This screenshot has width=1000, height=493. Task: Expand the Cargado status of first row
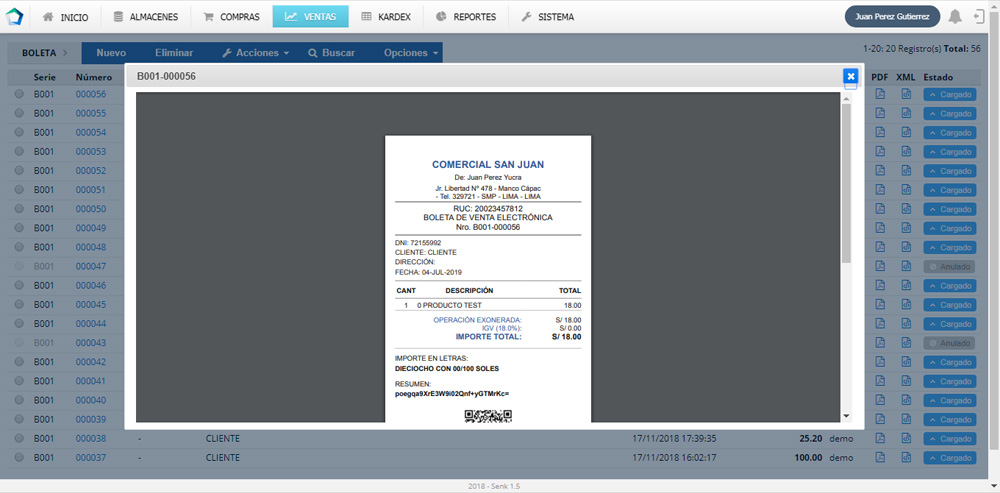(948, 95)
